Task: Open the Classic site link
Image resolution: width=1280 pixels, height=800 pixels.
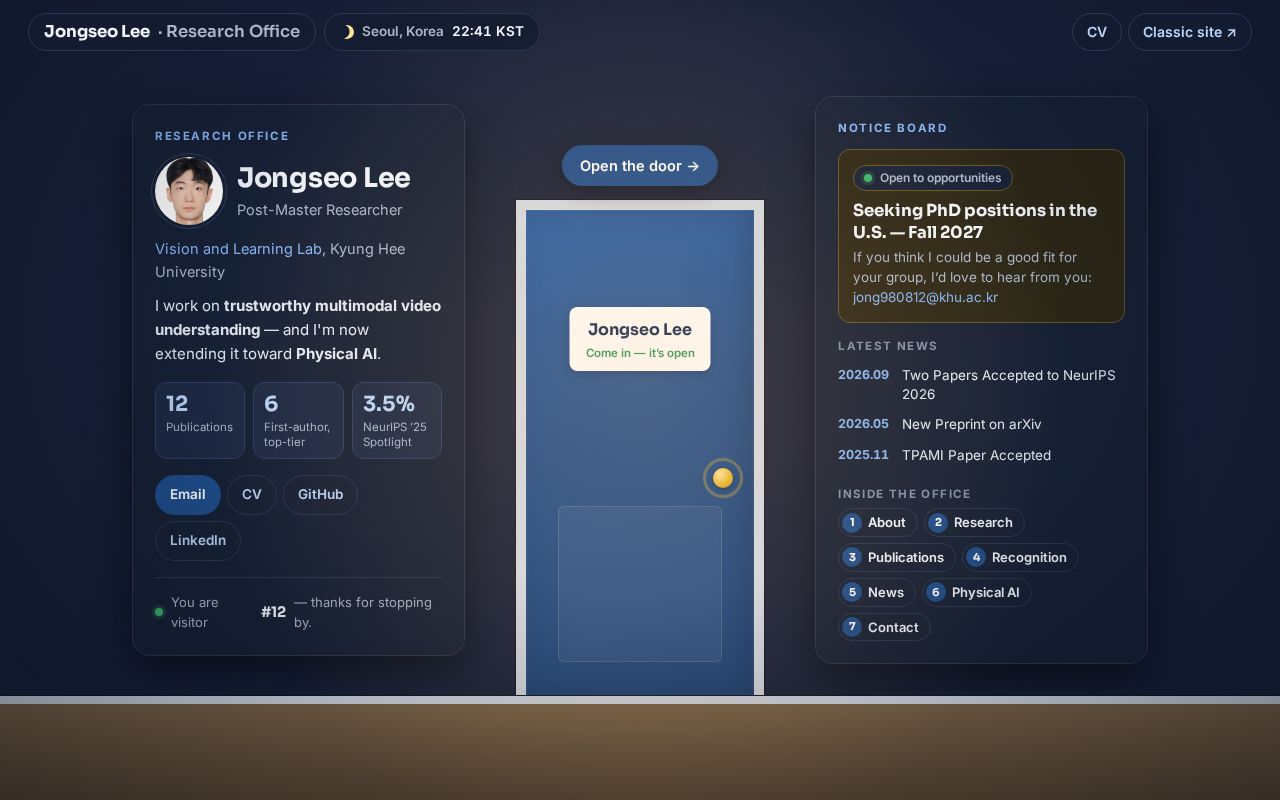Action: pyautogui.click(x=1190, y=32)
